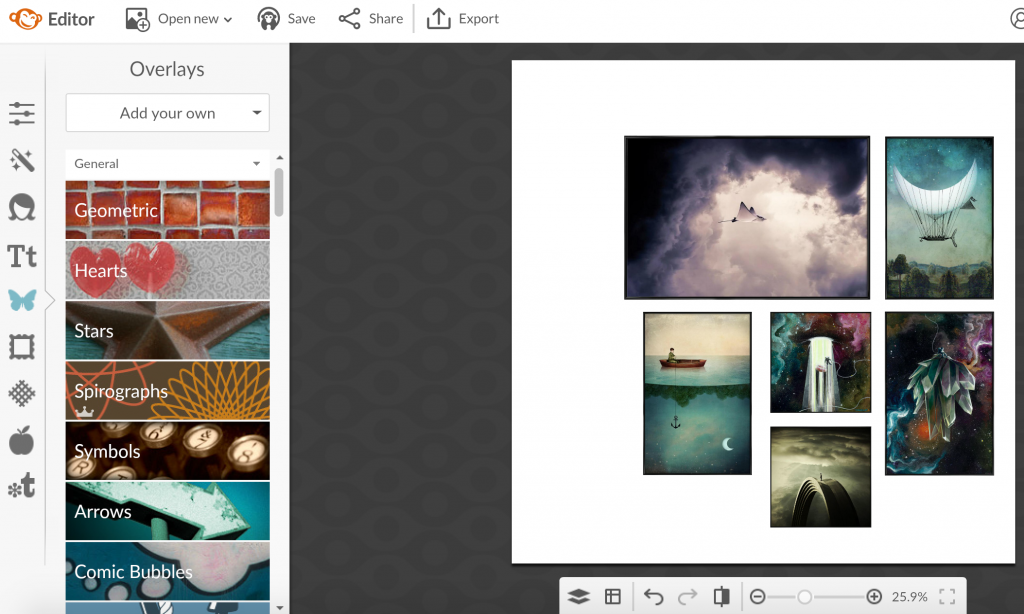Open the Touch Up face tab
This screenshot has width=1024, height=614.
pos(22,208)
